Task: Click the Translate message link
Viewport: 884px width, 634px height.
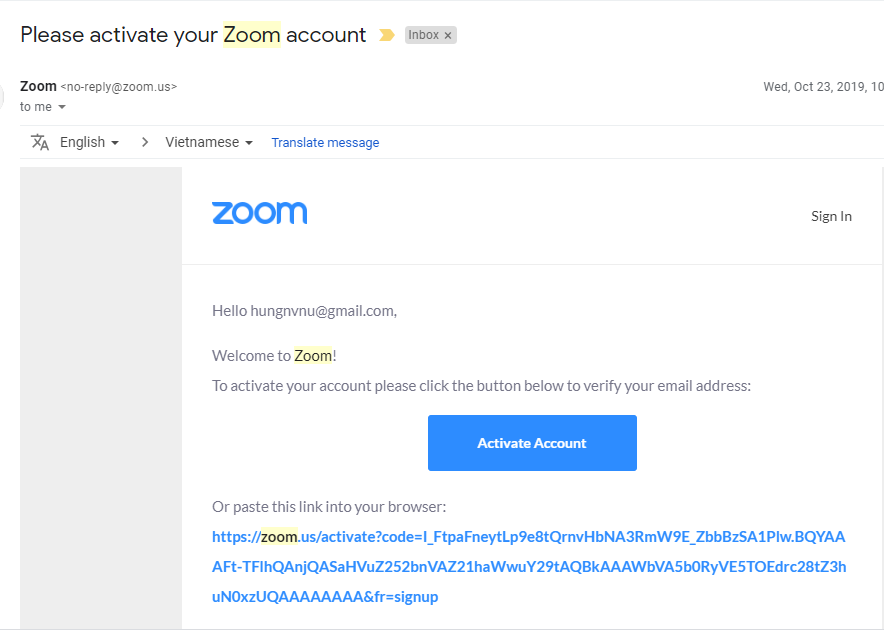Action: pos(325,143)
